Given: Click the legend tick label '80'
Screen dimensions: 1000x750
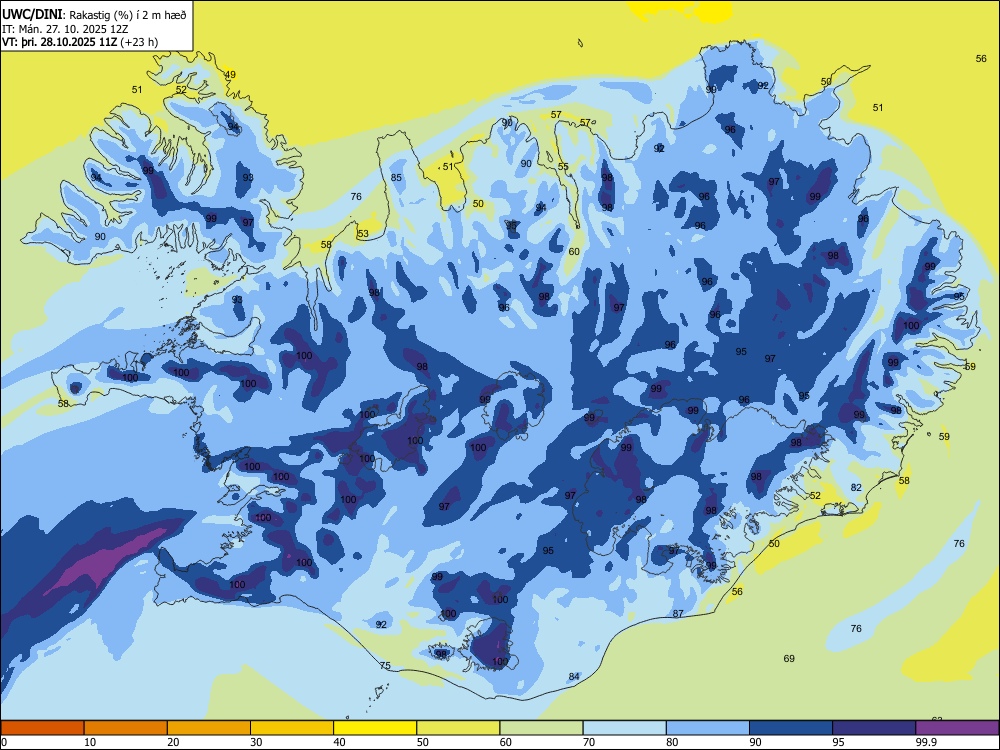Looking at the screenshot, I should (x=672, y=742).
